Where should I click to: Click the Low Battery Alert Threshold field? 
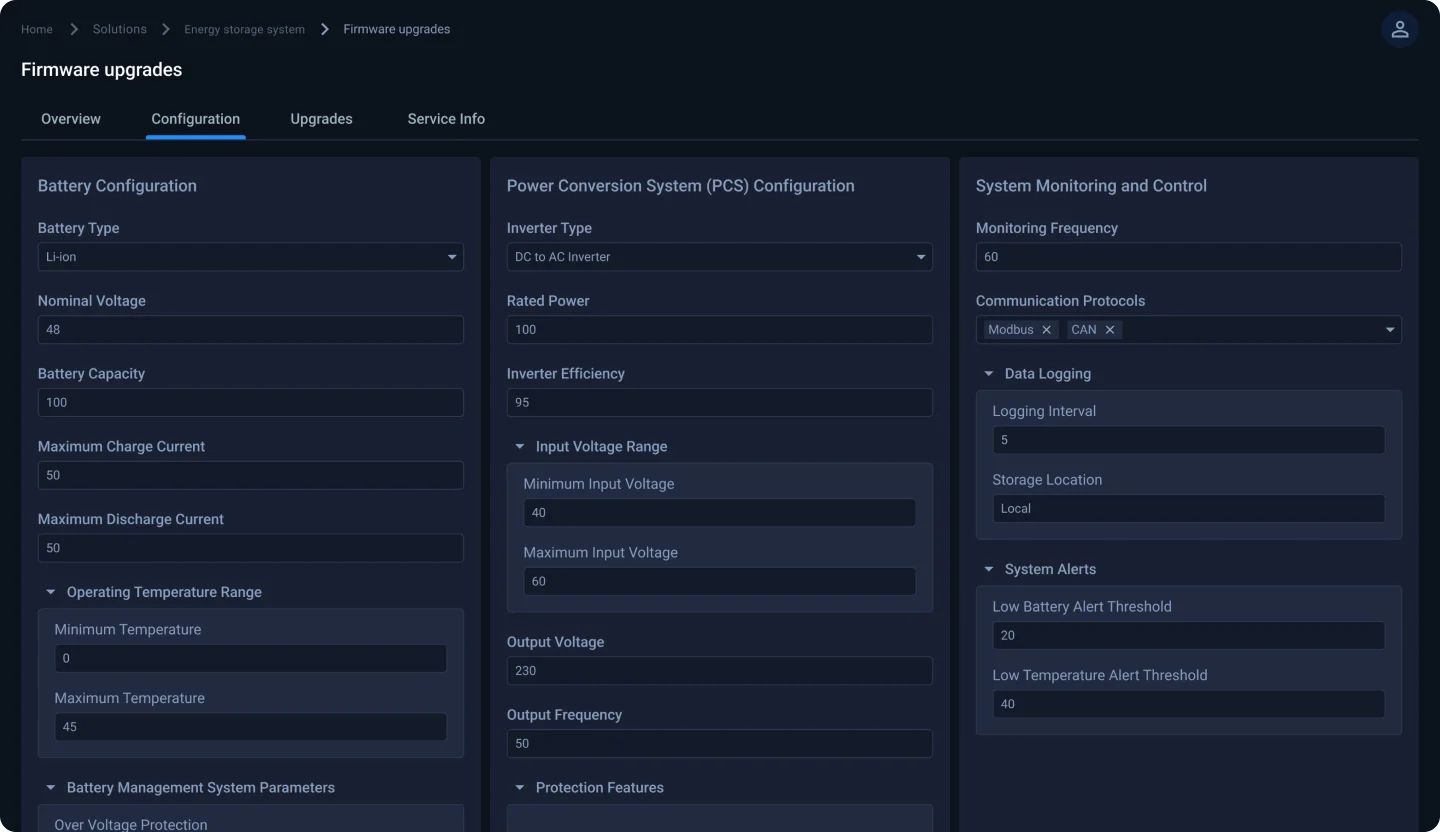[1188, 636]
